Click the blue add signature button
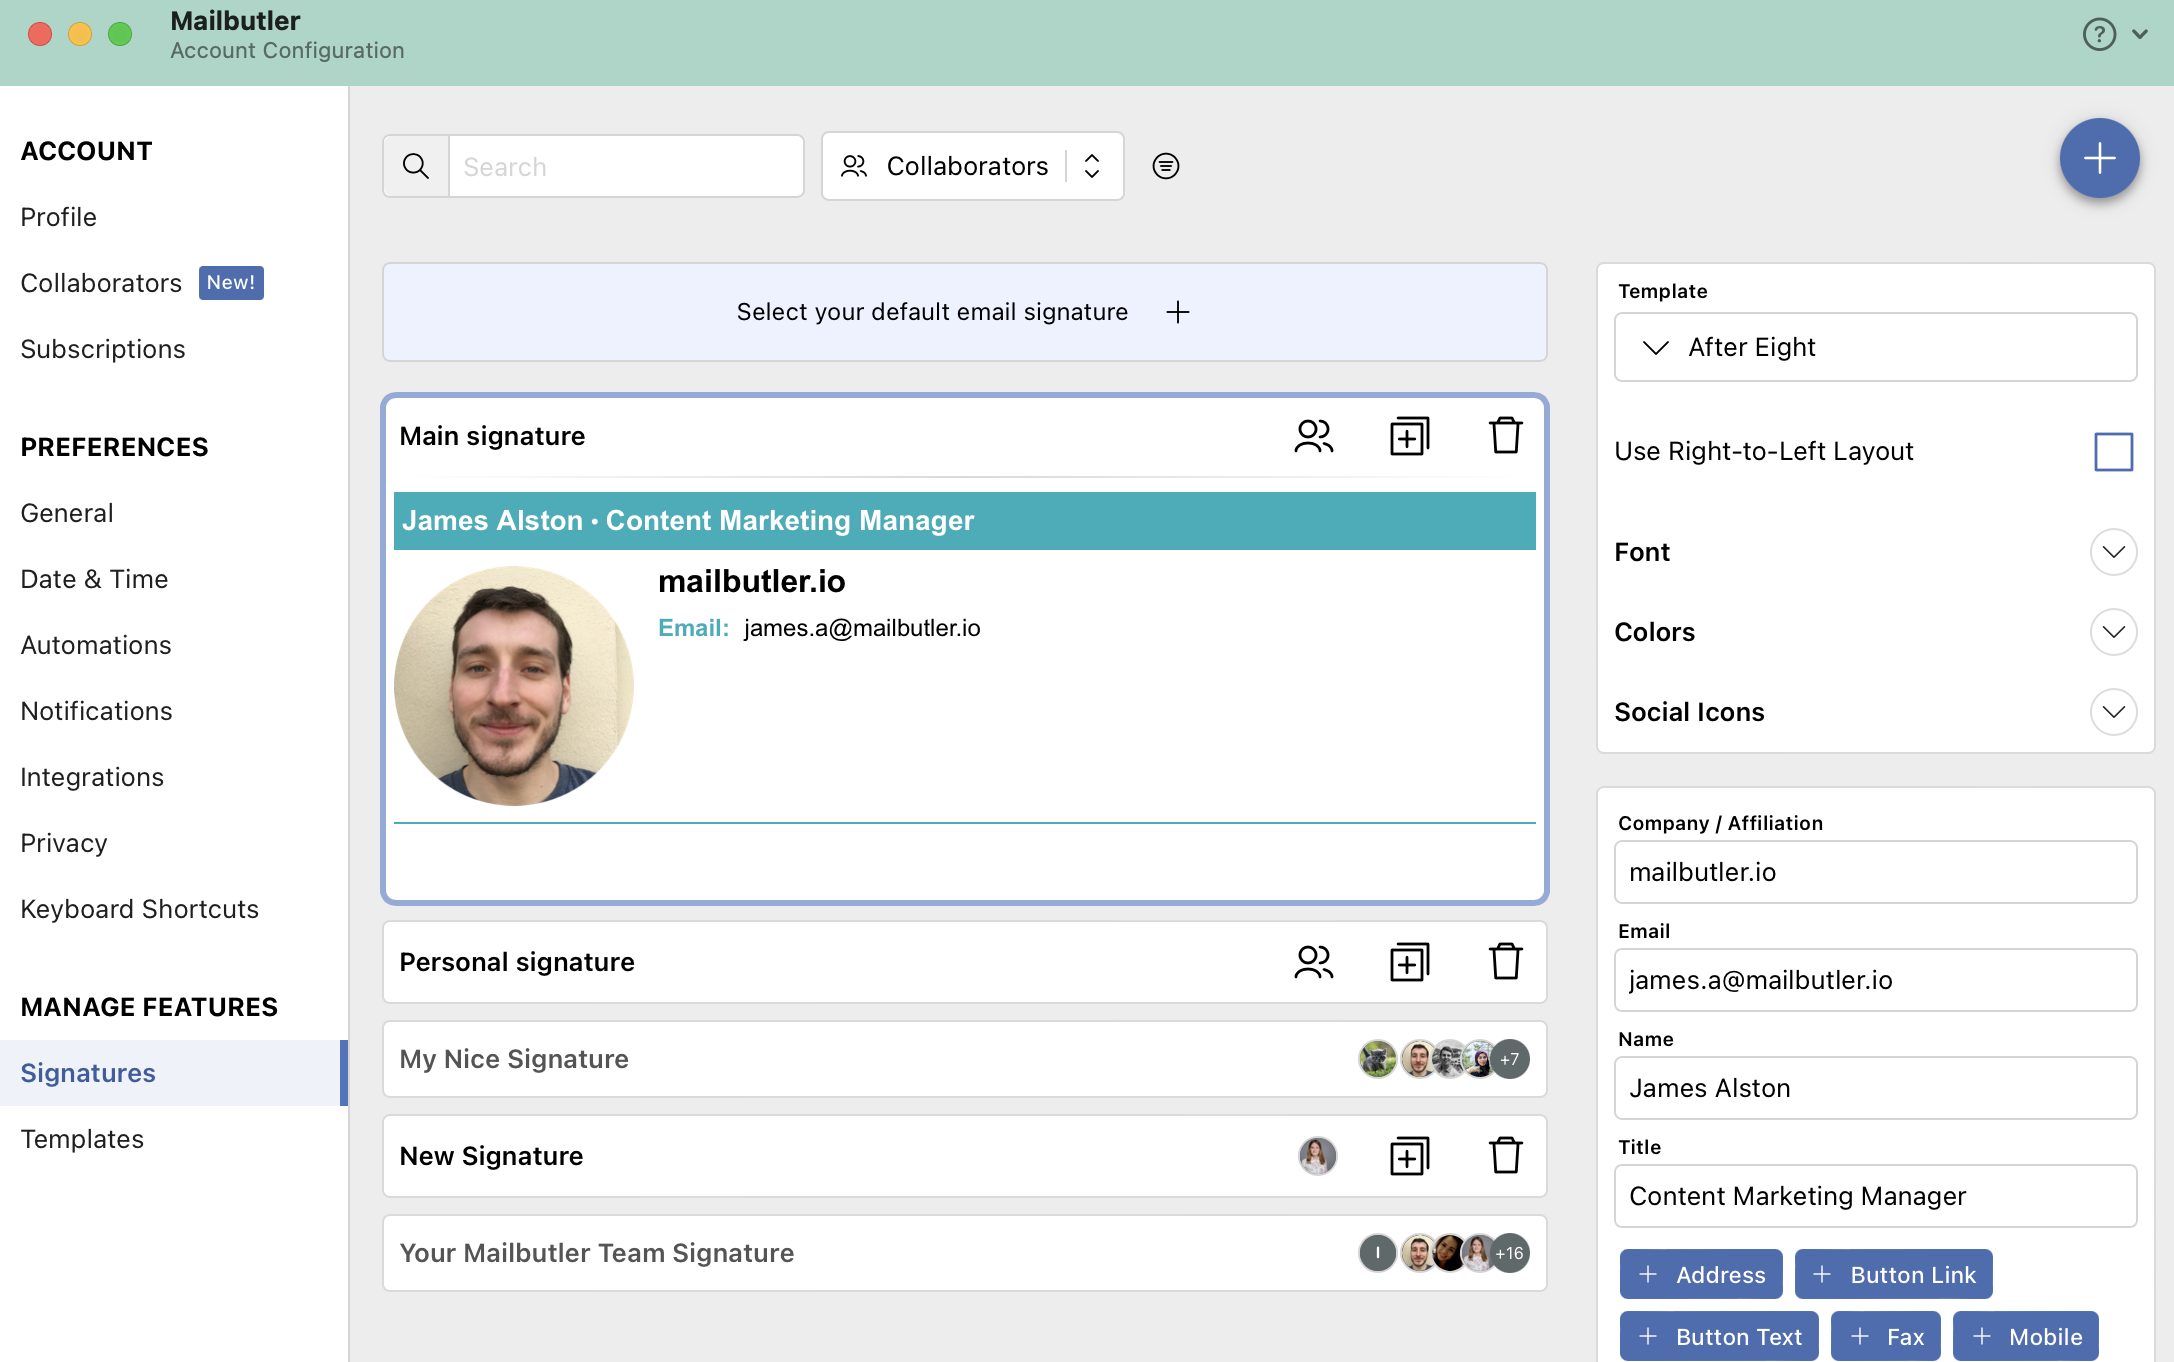 [x=2099, y=158]
